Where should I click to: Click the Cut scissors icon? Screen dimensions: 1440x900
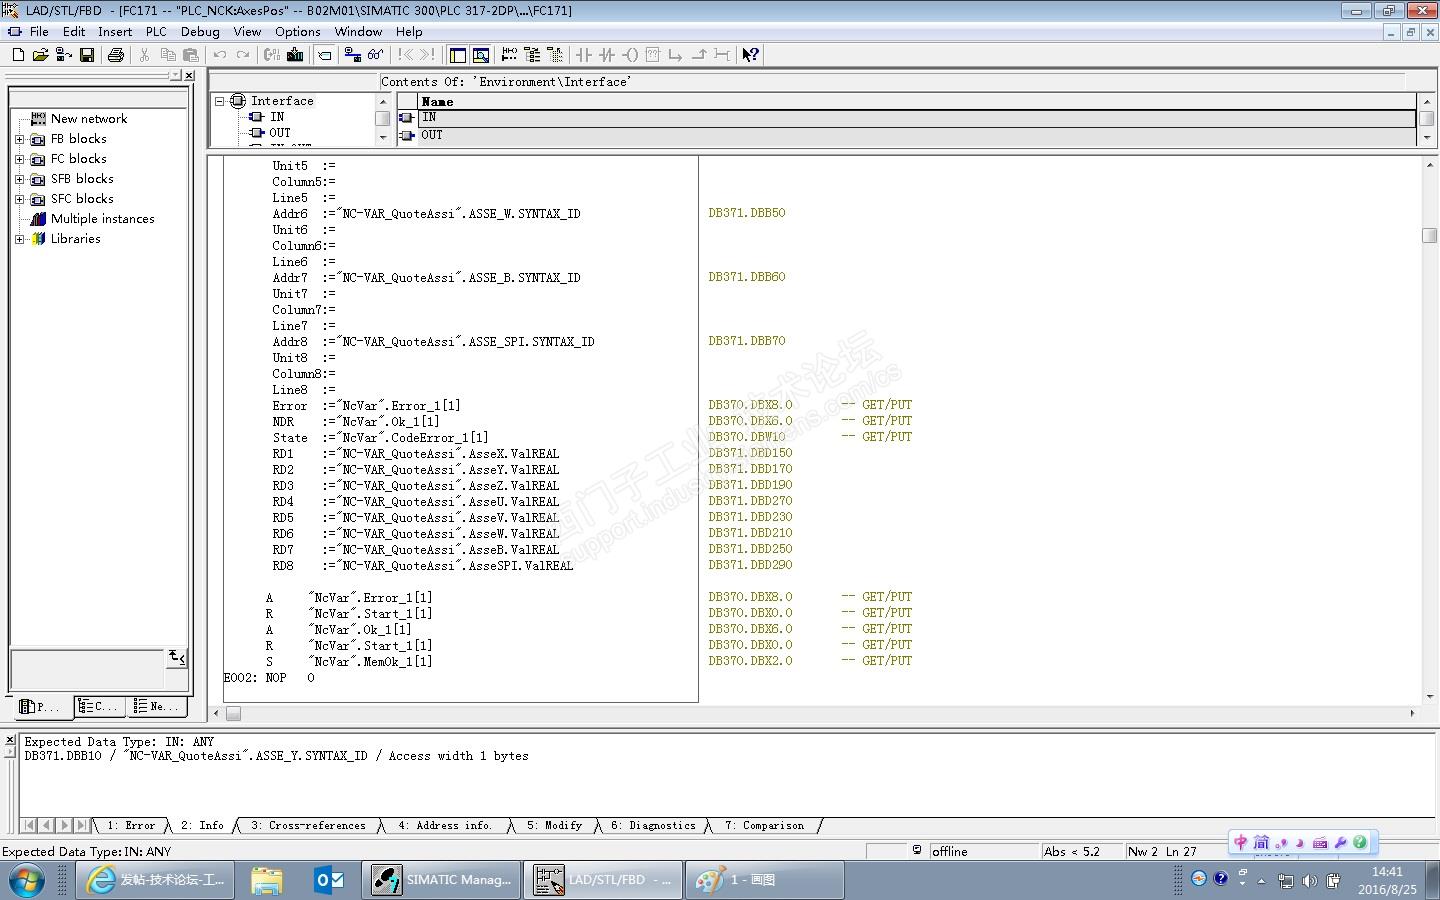click(x=145, y=55)
